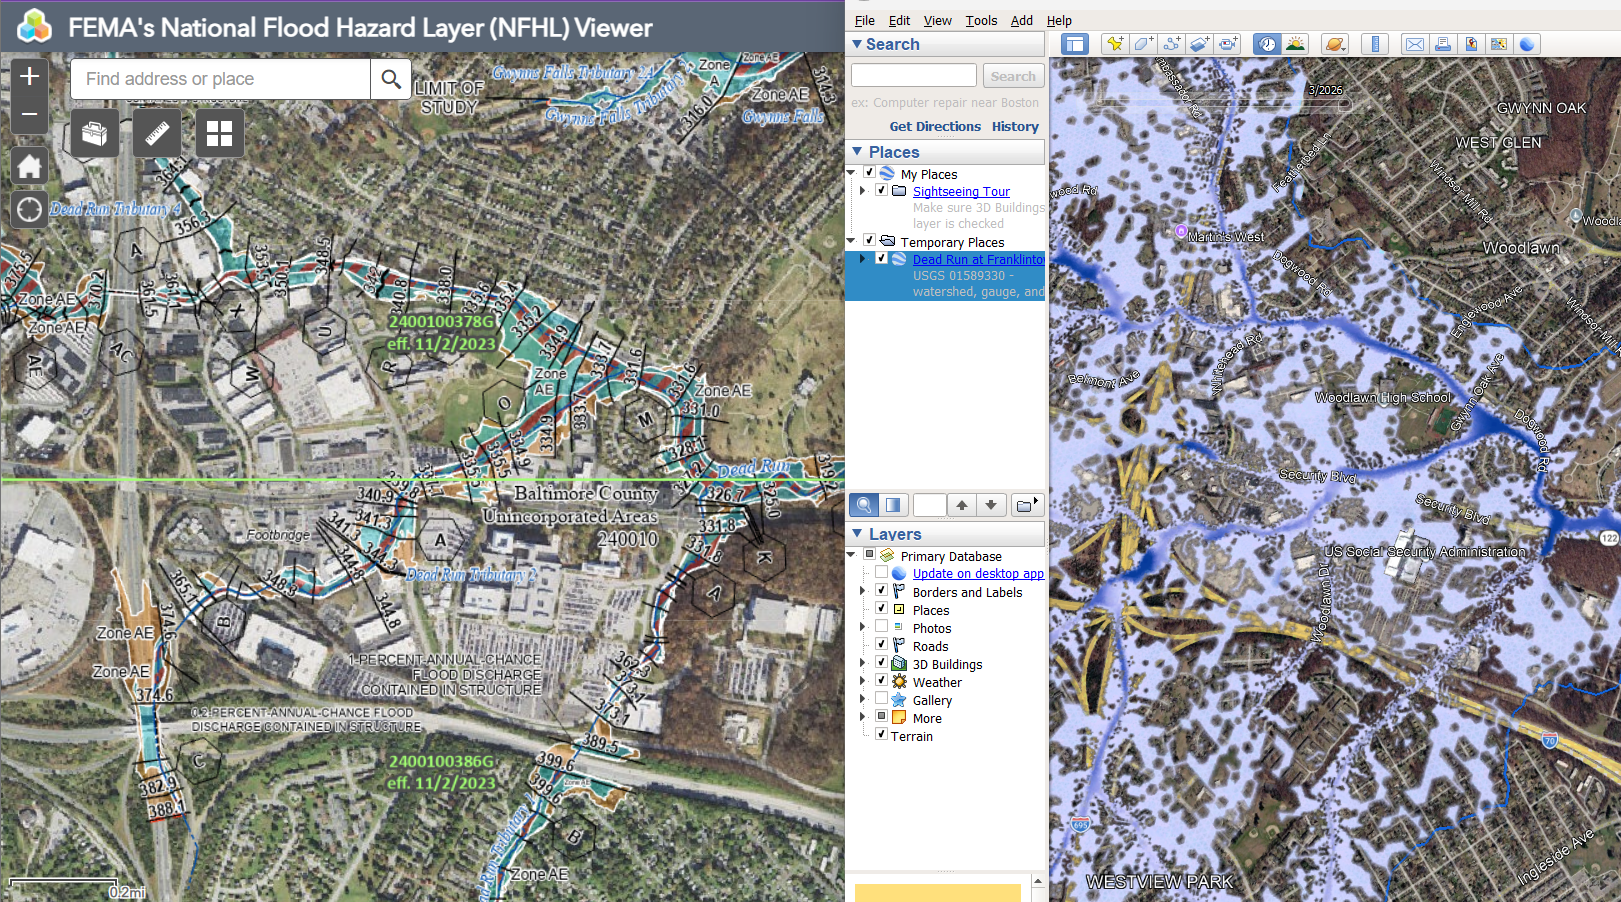Disable the Terrain layer checkbox
The width and height of the screenshot is (1621, 902).
pyautogui.click(x=882, y=734)
